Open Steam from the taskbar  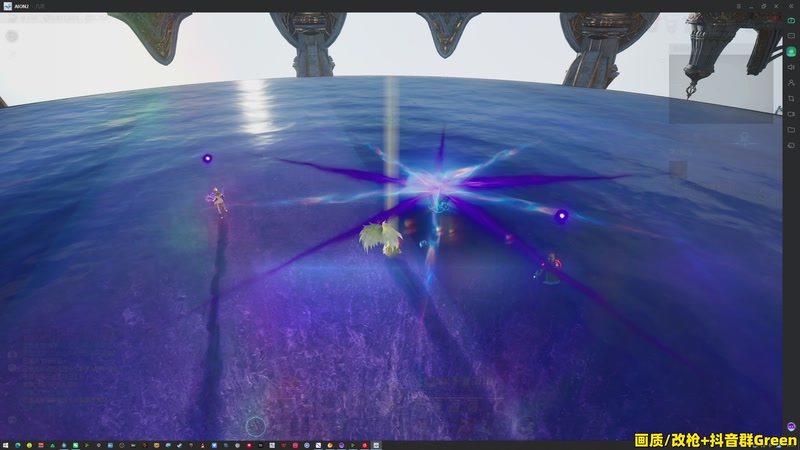pos(179,445)
